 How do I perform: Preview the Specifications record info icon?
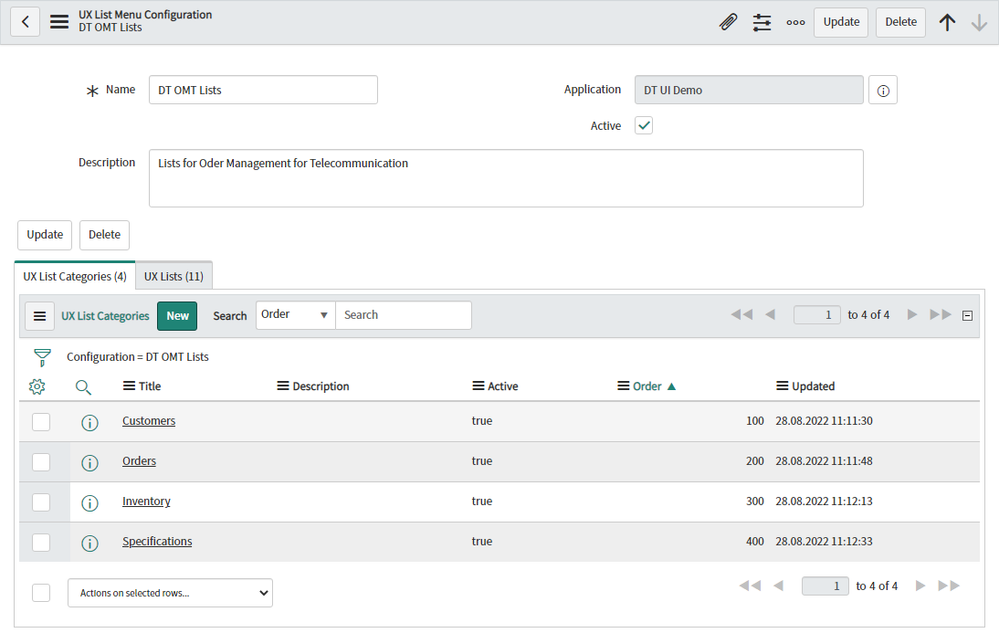(90, 543)
